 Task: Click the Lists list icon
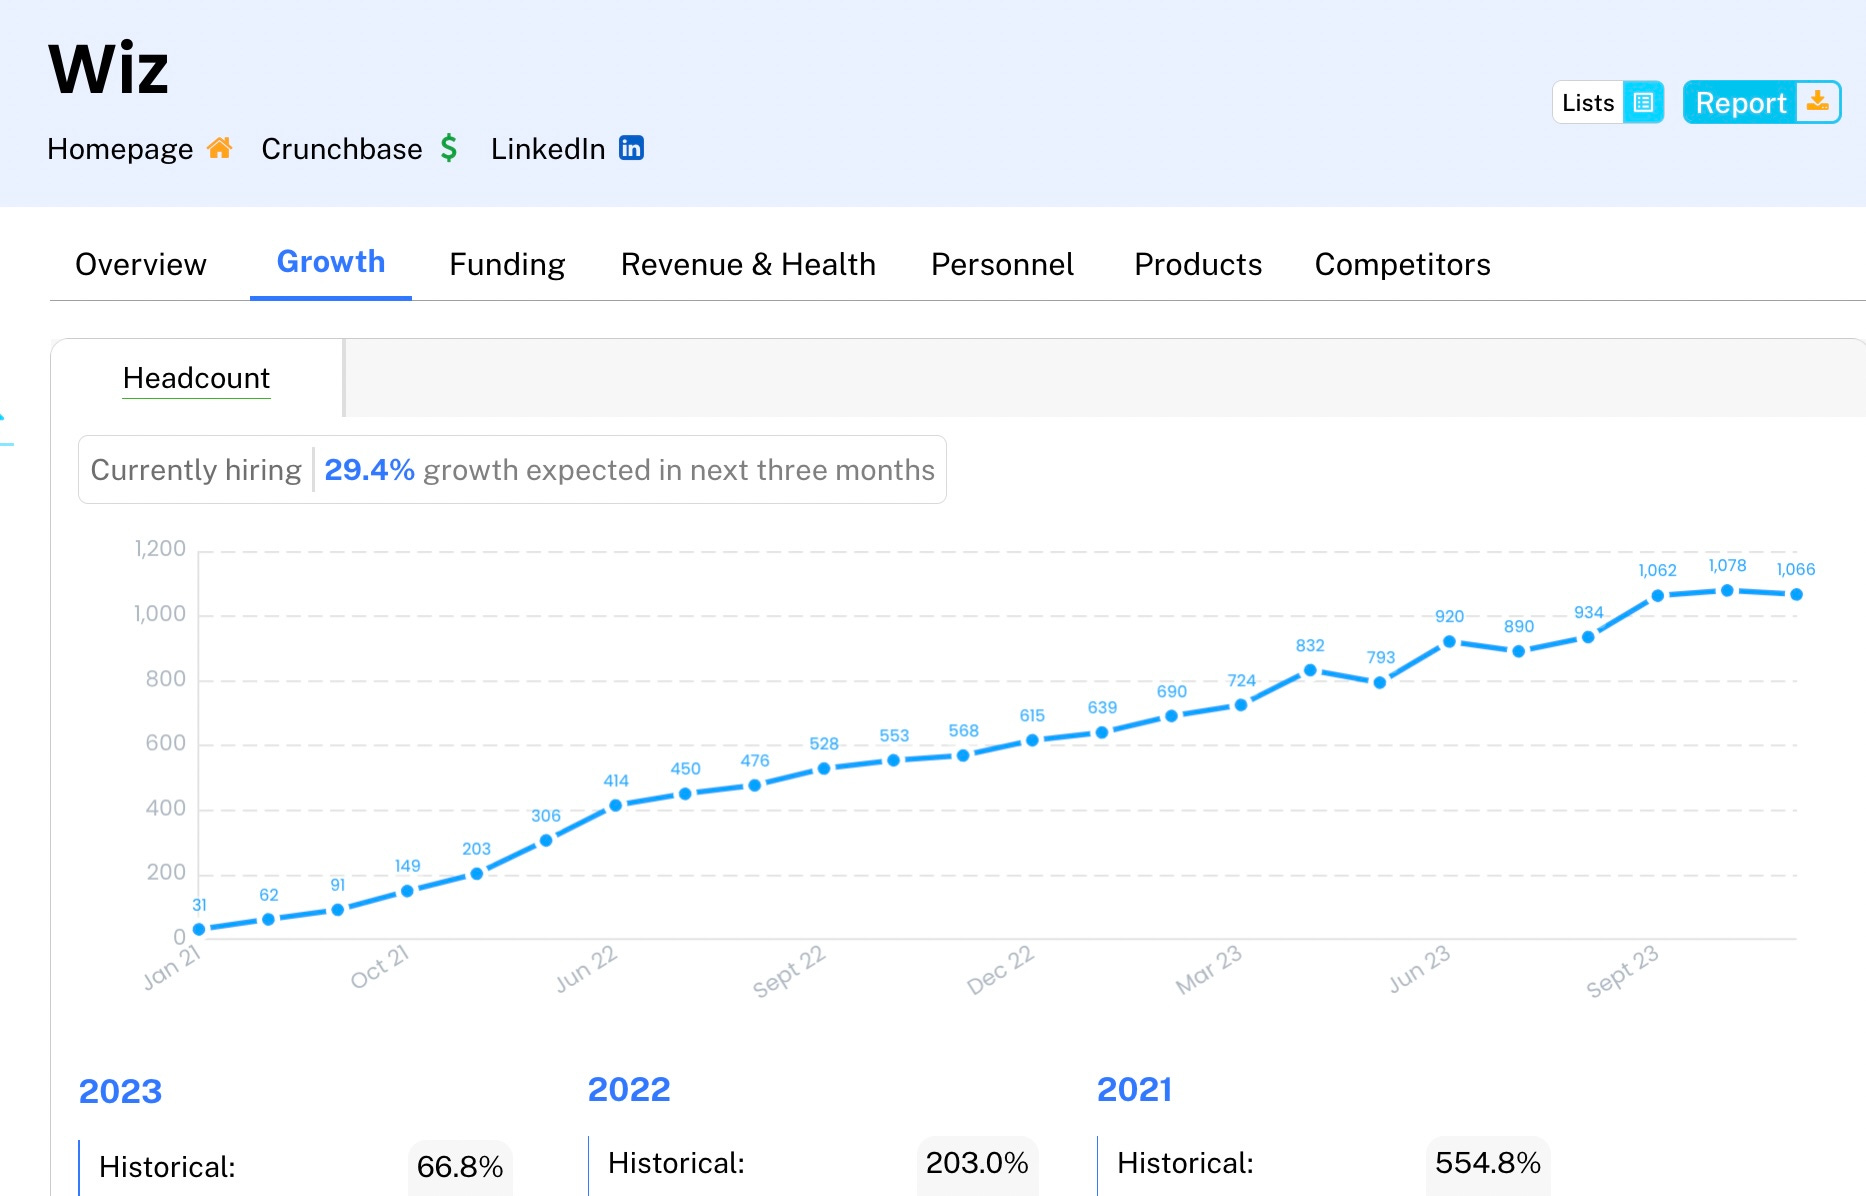(x=1643, y=102)
